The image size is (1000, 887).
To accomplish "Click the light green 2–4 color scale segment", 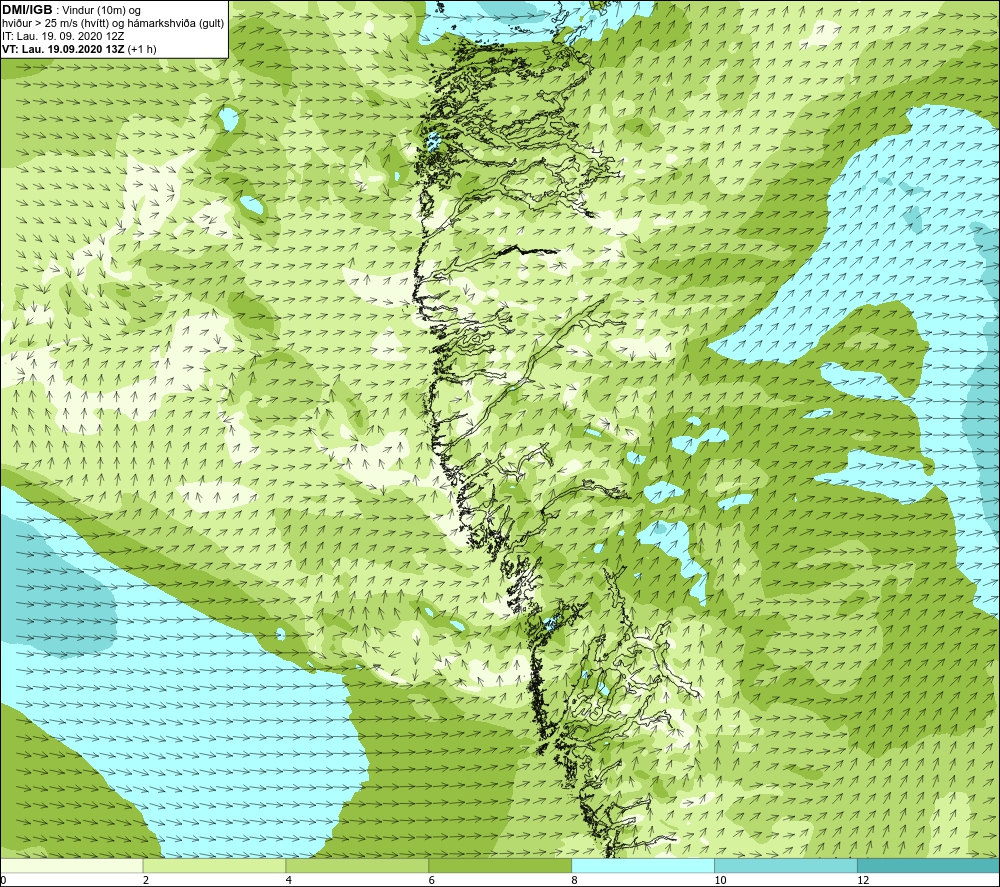I will coord(214,866).
